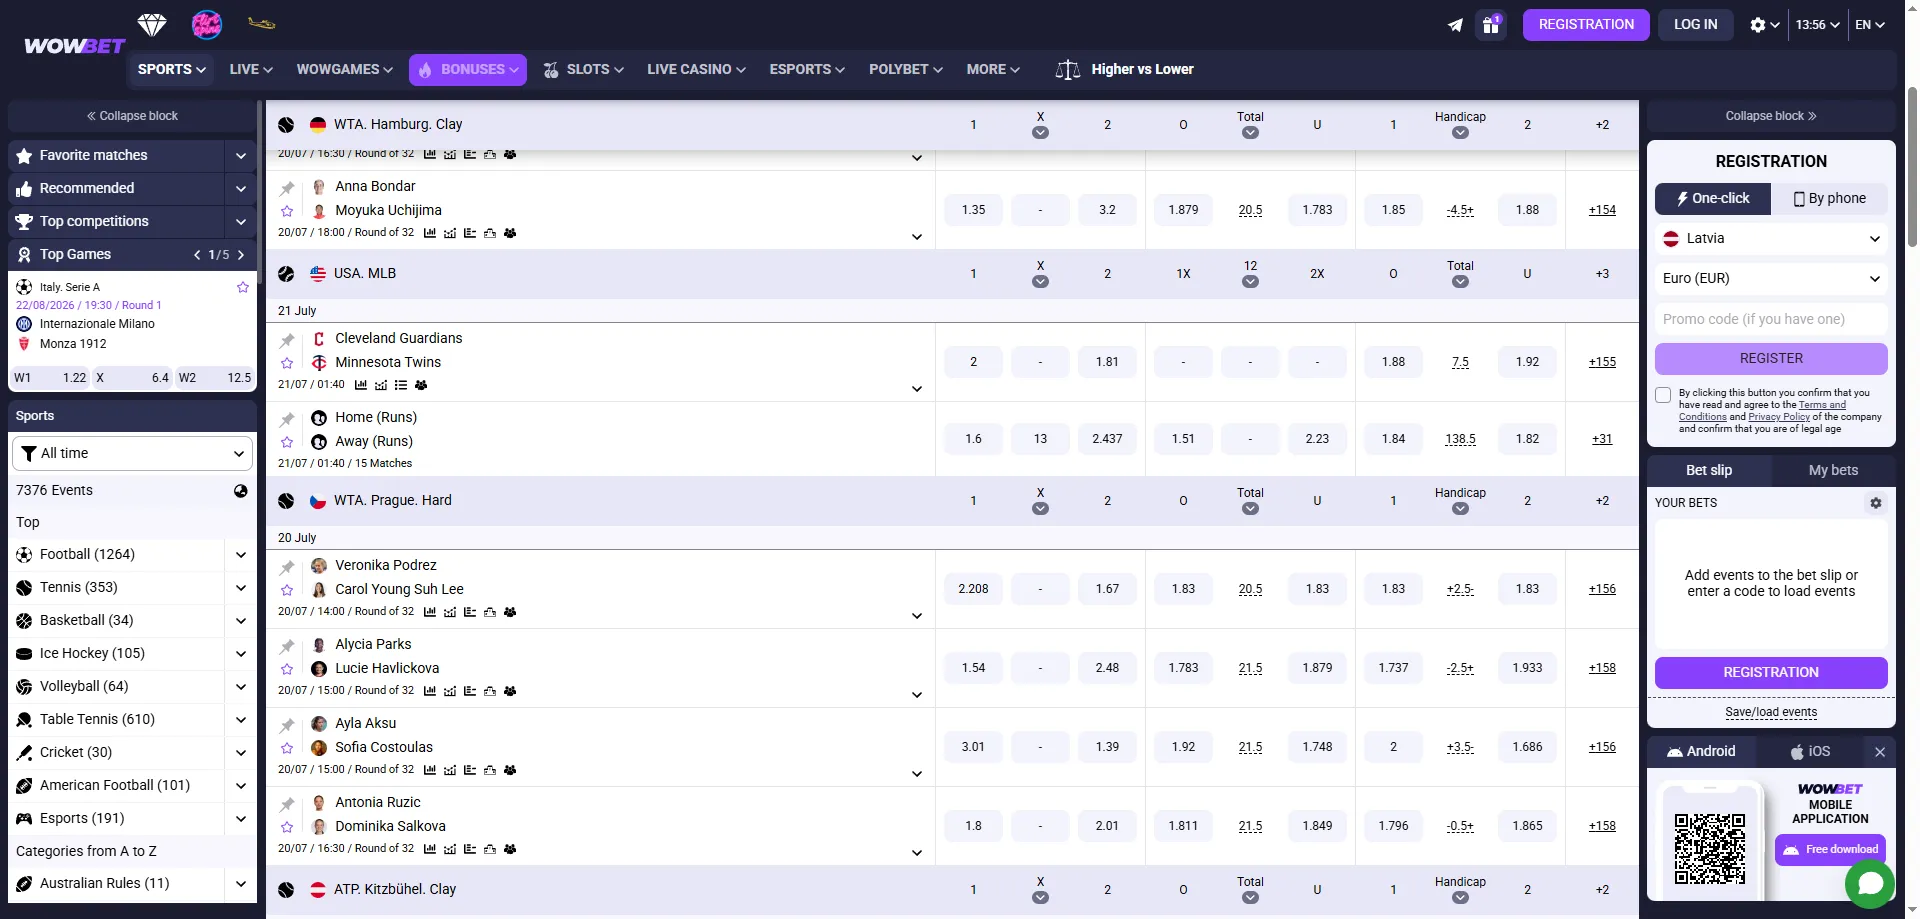1920x919 pixels.
Task: Click the purple REGISTER button
Action: click(x=1771, y=358)
